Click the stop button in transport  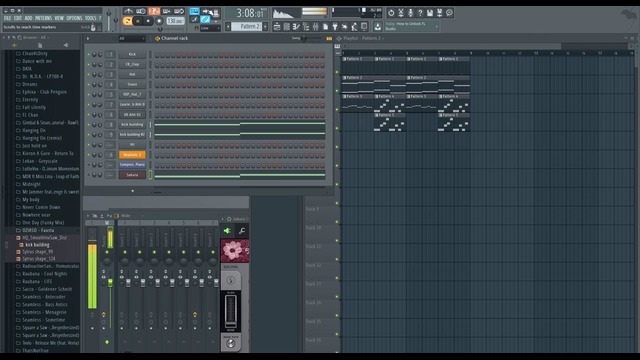(x=149, y=21)
